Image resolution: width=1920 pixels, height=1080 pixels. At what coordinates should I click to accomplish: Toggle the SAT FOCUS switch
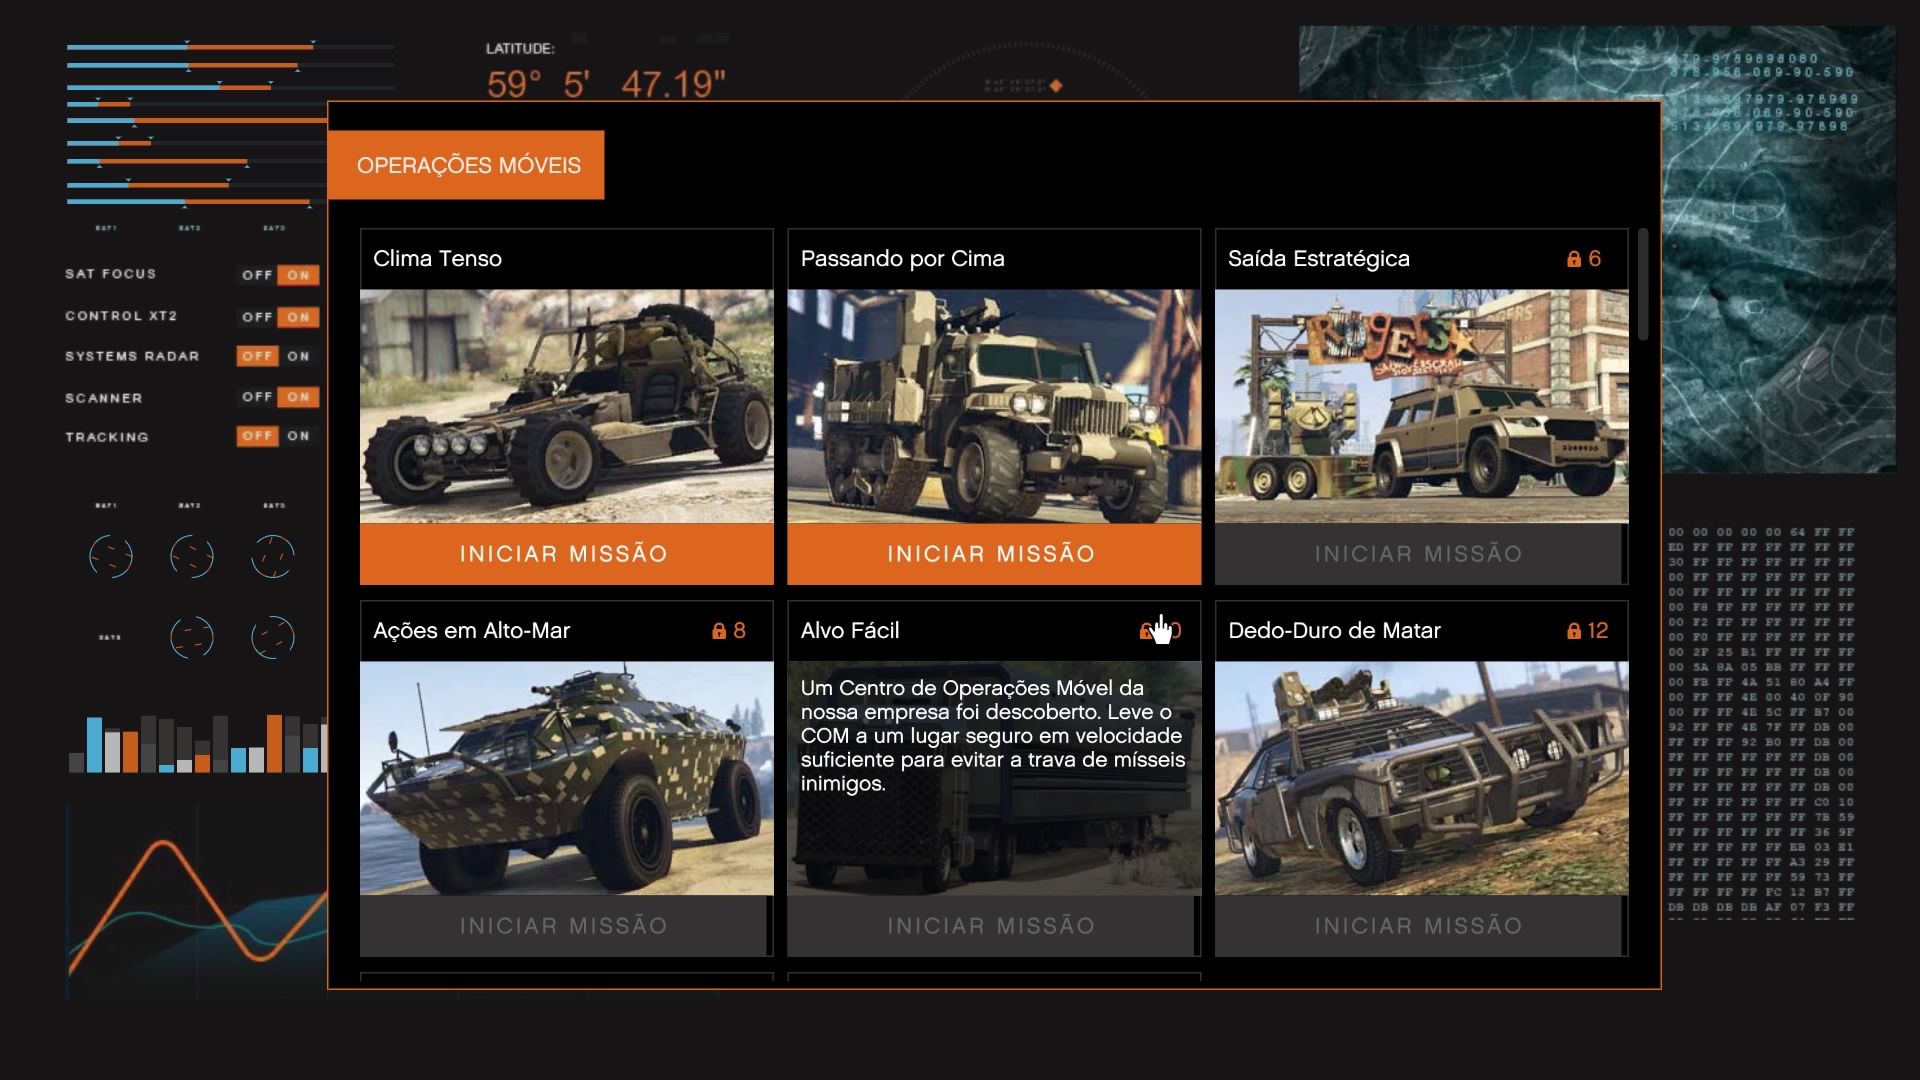(x=279, y=275)
